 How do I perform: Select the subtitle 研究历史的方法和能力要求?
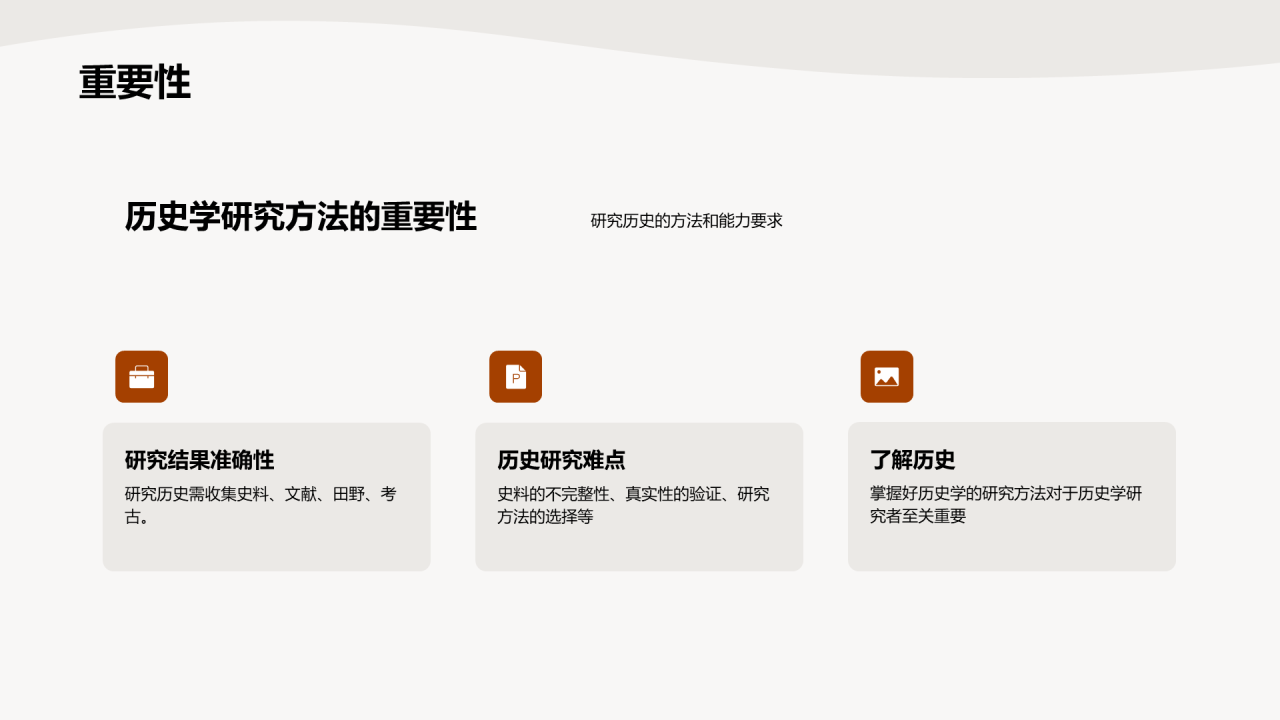point(686,221)
